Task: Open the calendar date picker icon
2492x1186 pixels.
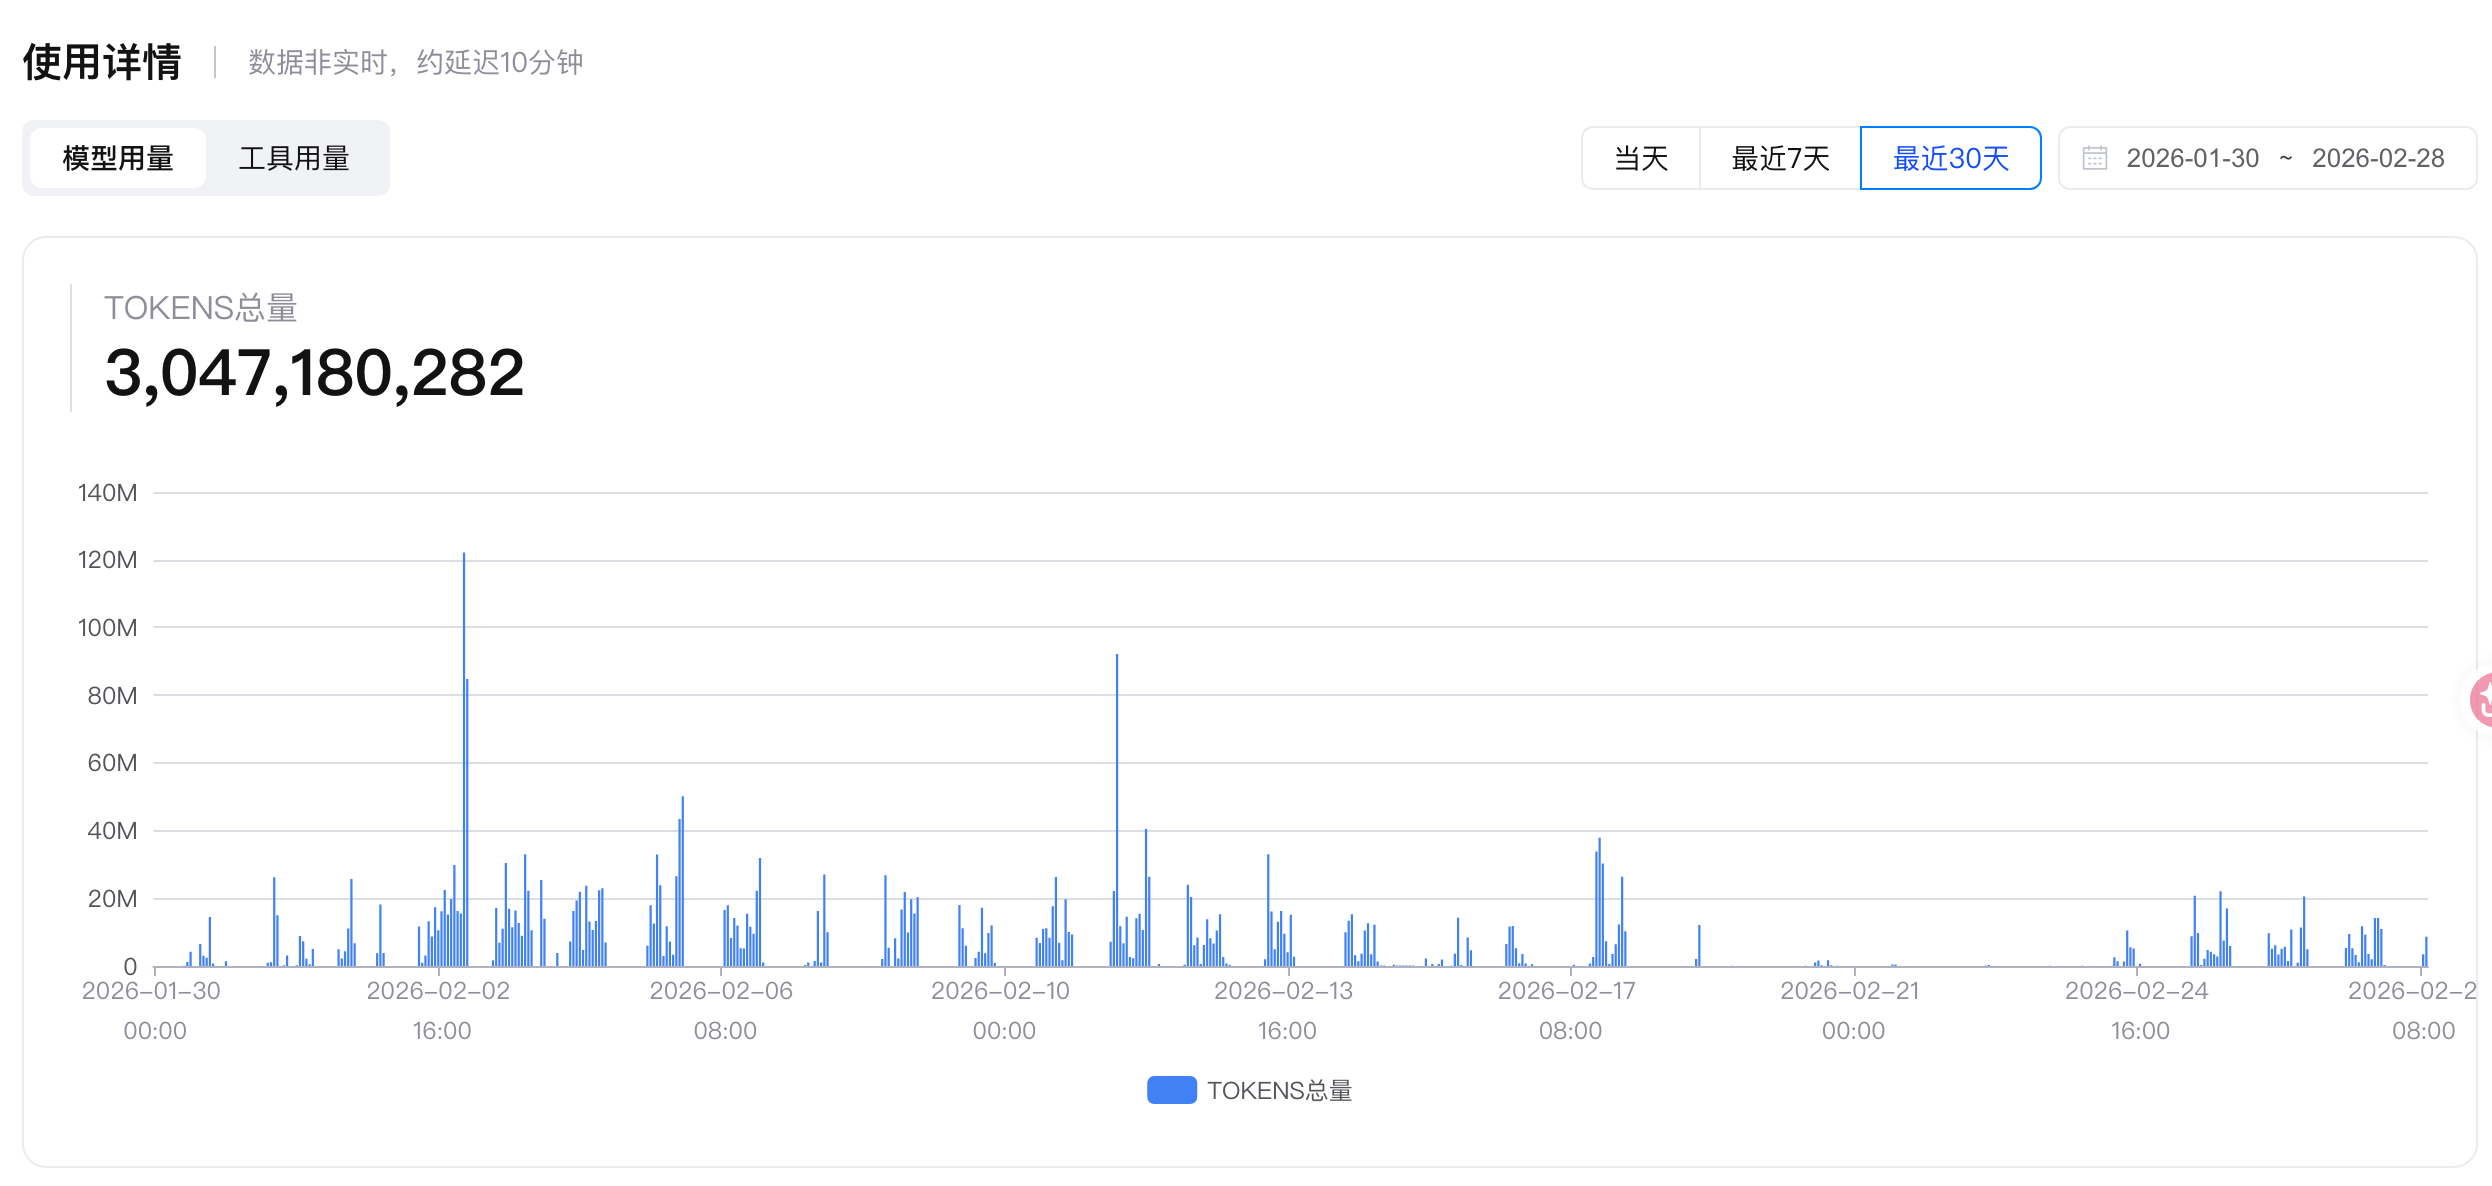Action: click(x=2096, y=158)
